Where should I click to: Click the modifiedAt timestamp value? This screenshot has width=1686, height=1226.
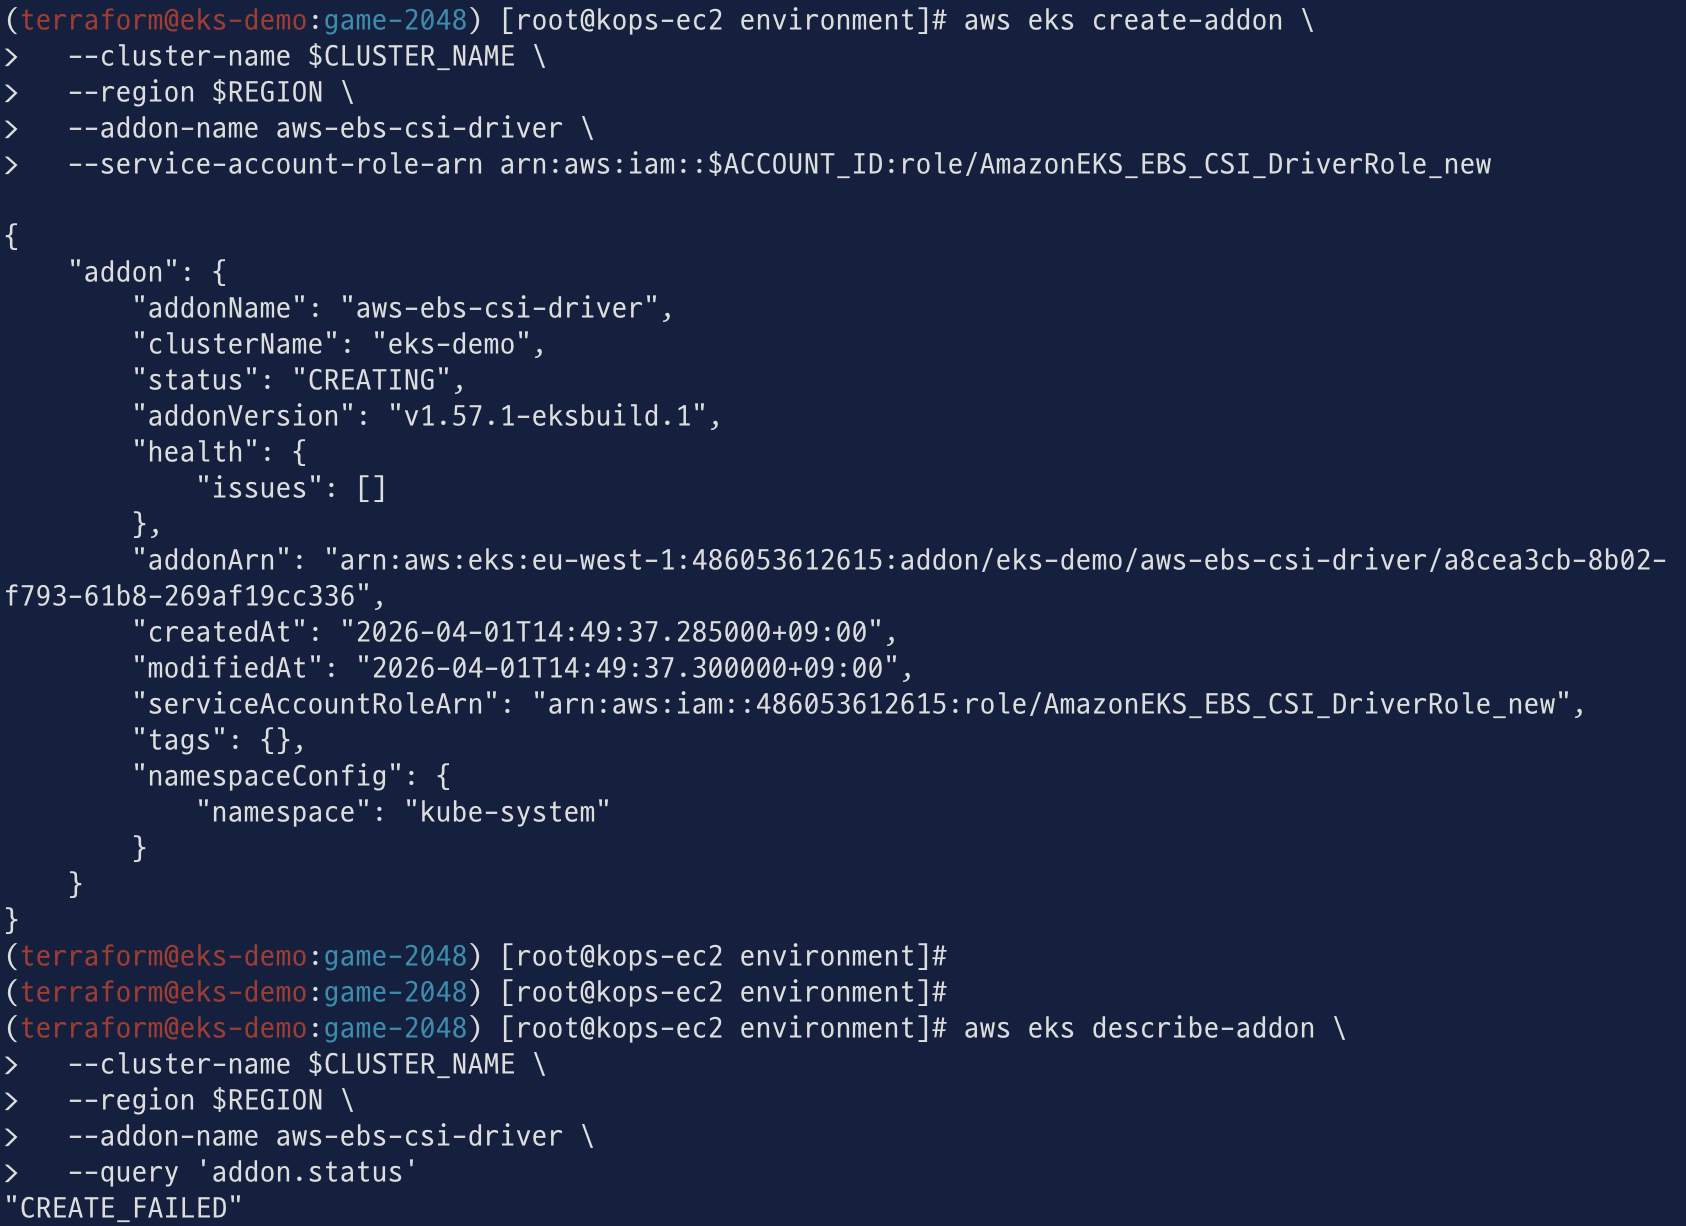tap(627, 668)
